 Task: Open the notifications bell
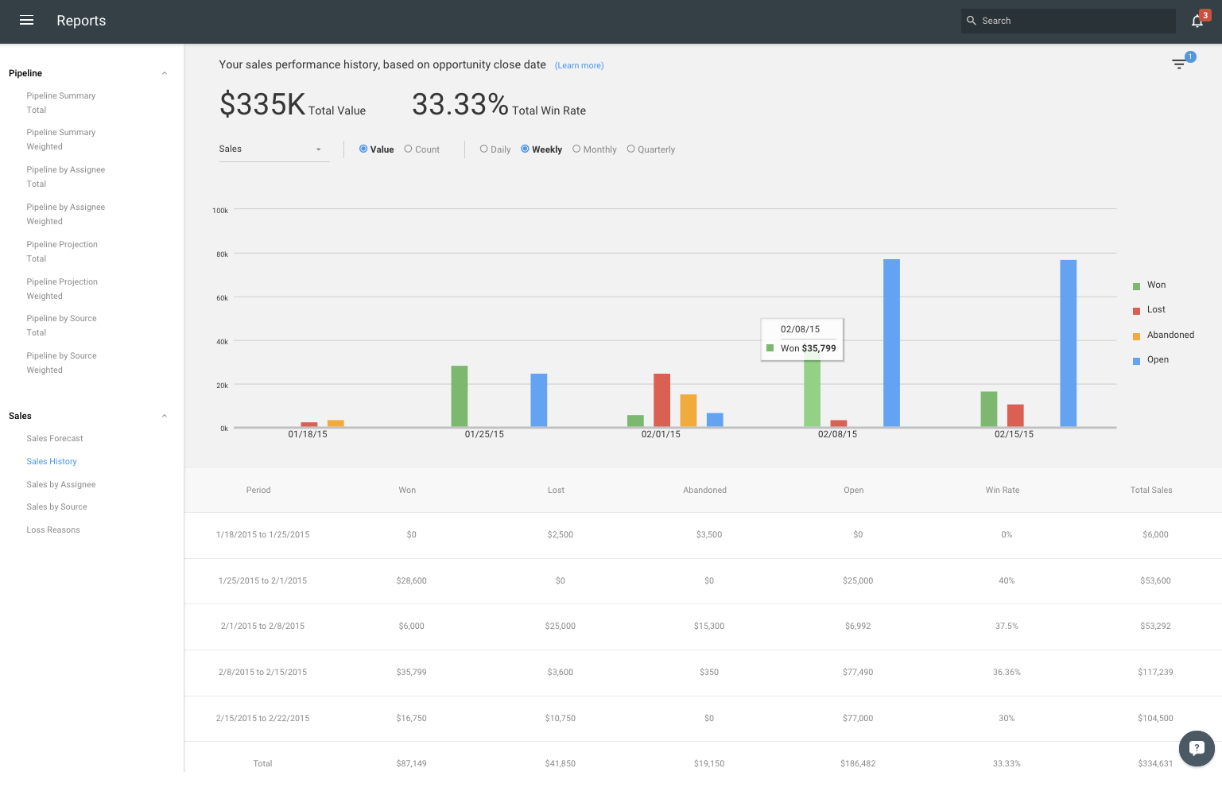click(1197, 20)
